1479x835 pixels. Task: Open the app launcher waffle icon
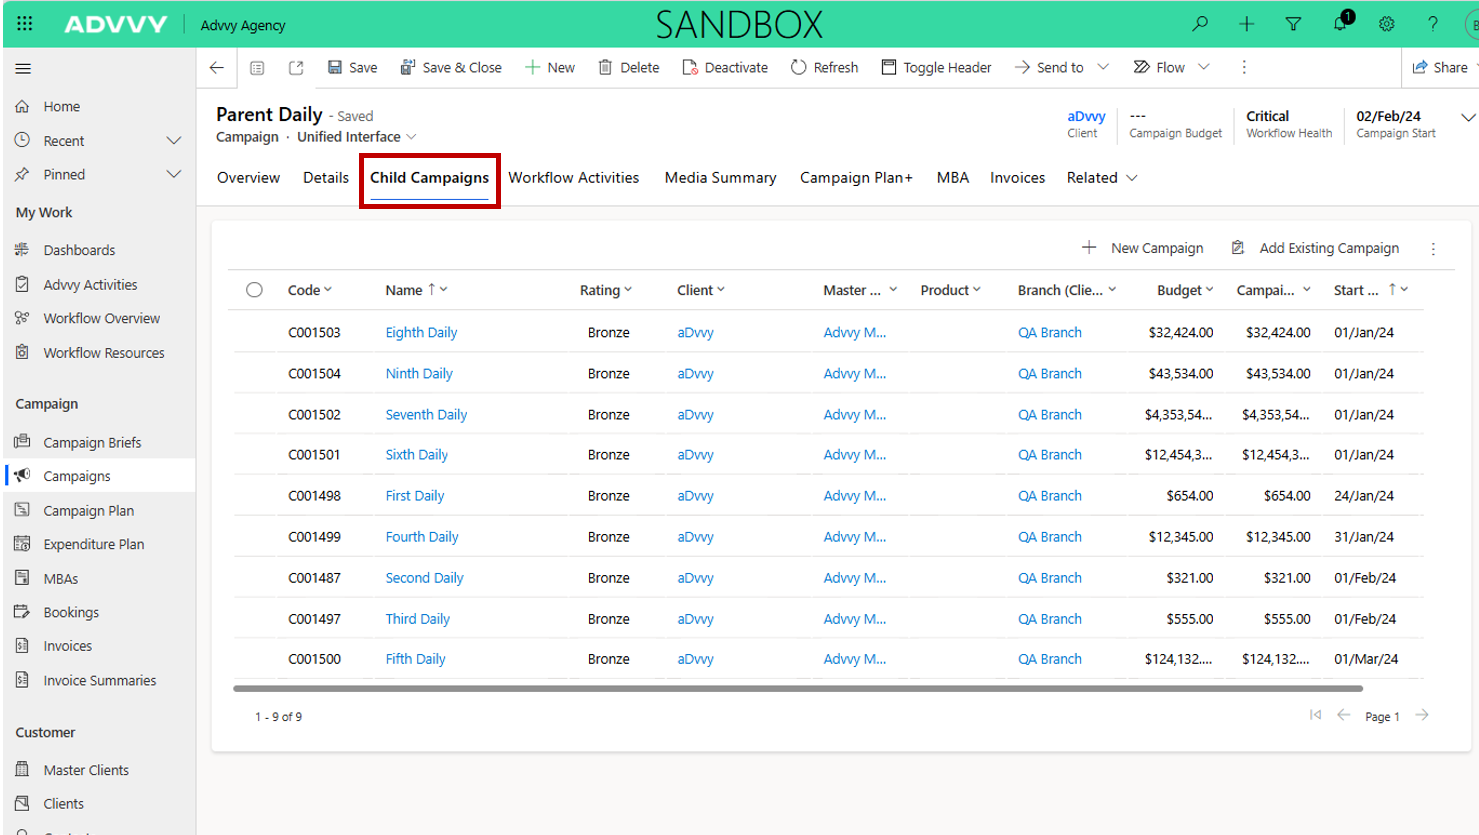(x=25, y=24)
